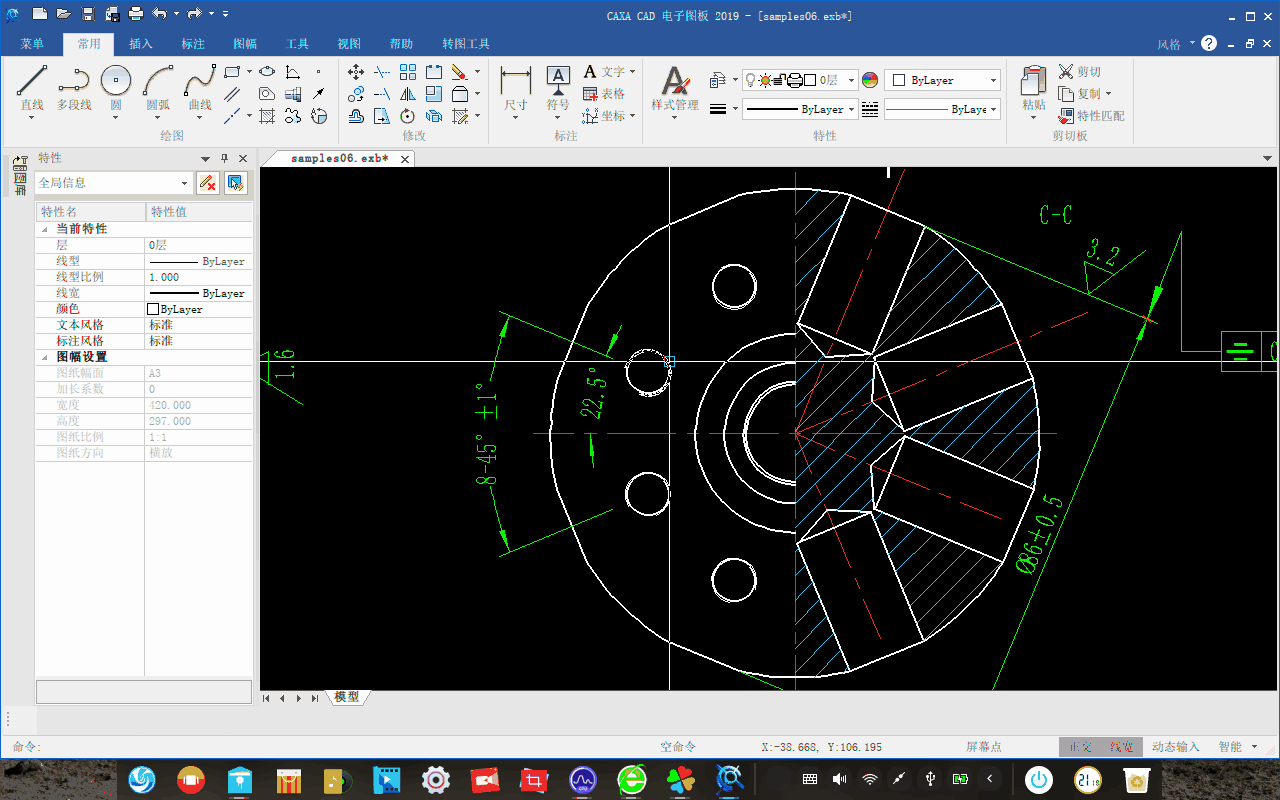Activate the move (four-arrow) tool
Screen dimensions: 1280x800
pos(356,72)
